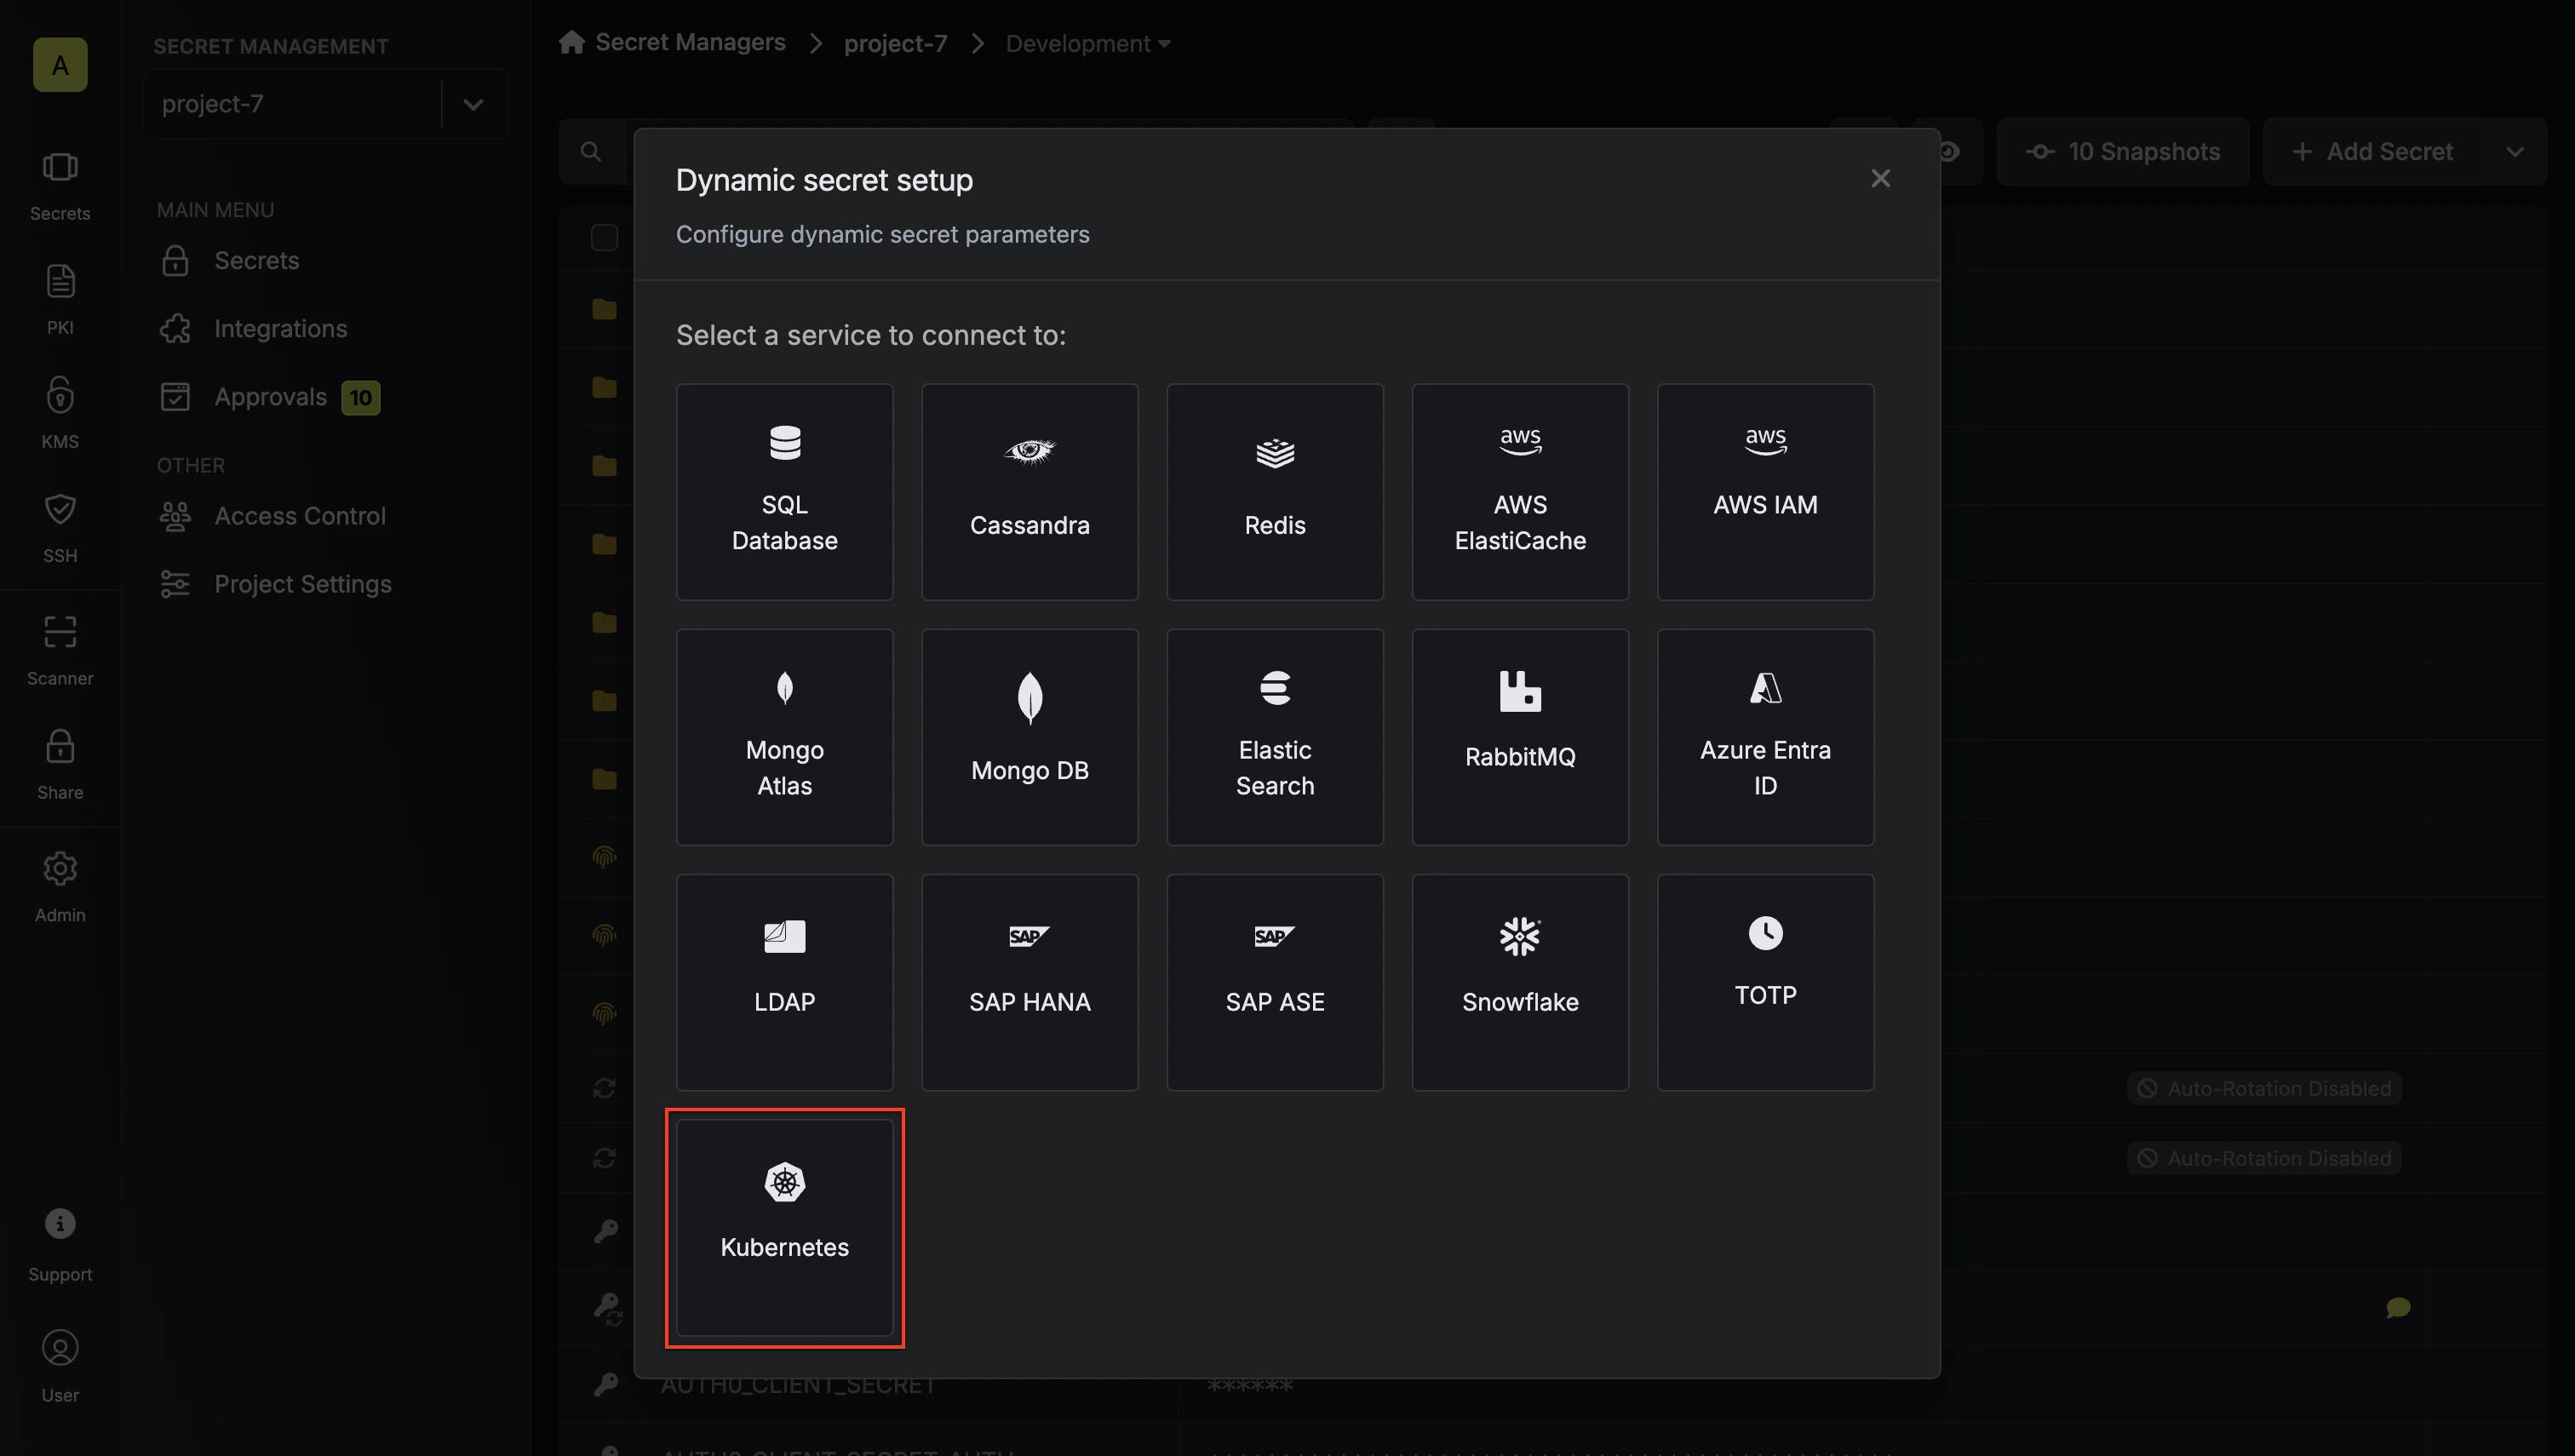Pick the Redis service tile
The width and height of the screenshot is (2575, 1456).
(x=1275, y=491)
